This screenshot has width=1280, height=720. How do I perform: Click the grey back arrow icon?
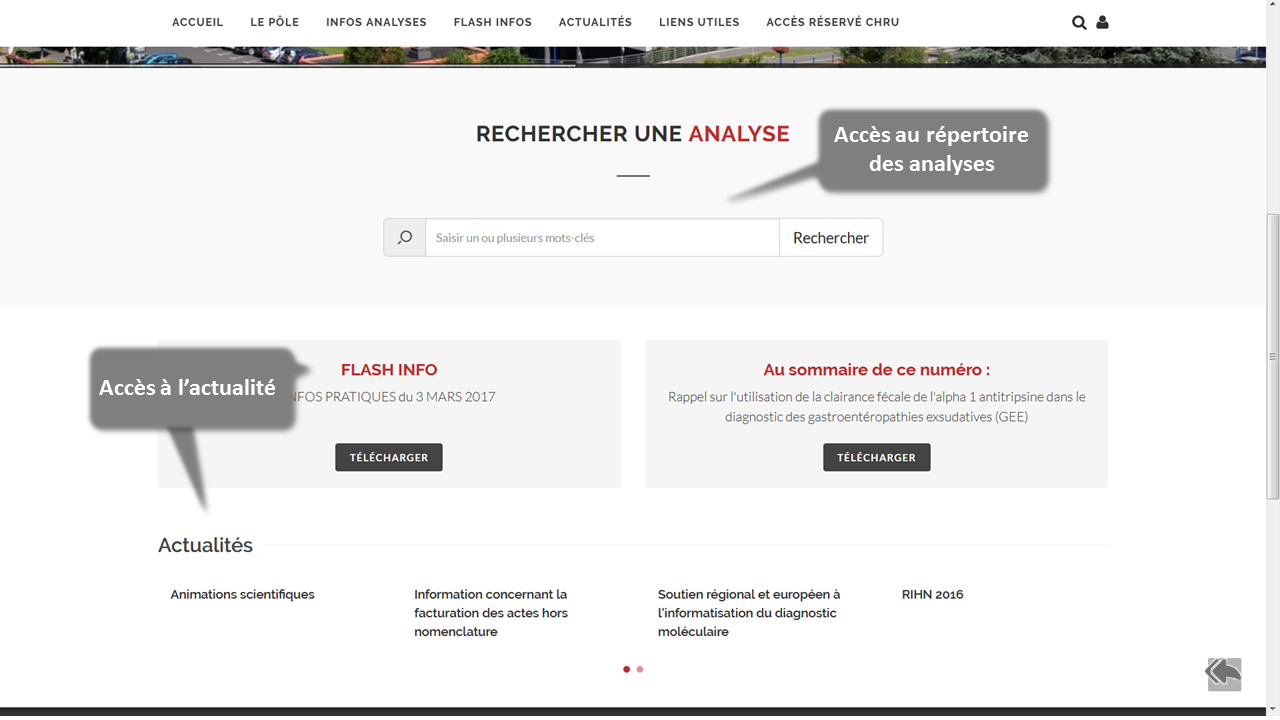click(1223, 673)
